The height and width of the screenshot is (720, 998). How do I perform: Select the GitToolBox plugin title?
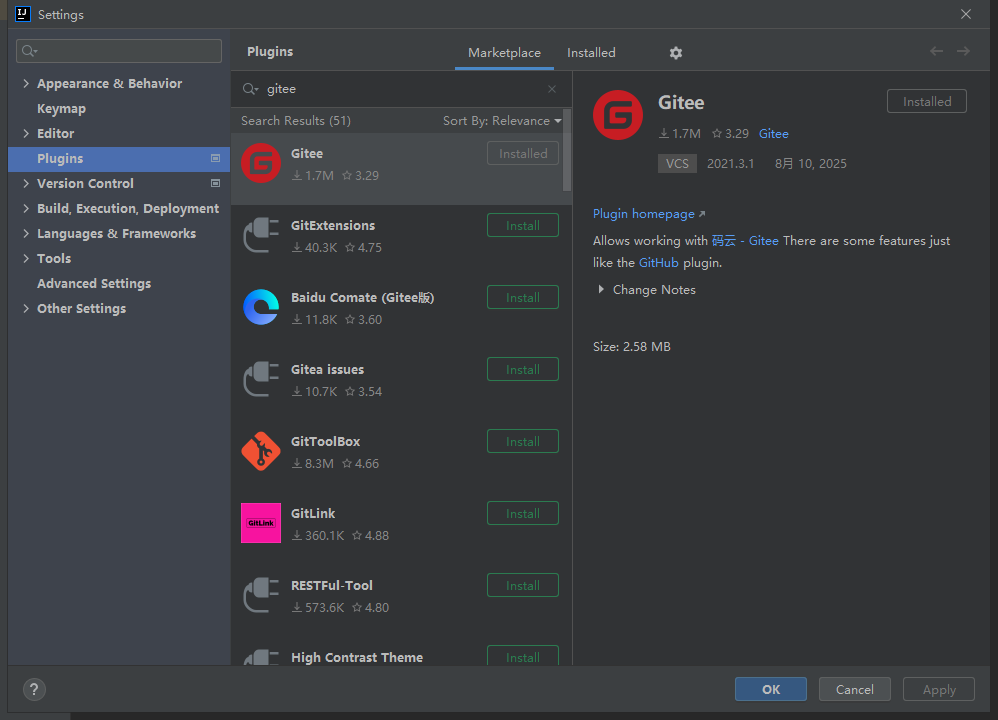[325, 441]
